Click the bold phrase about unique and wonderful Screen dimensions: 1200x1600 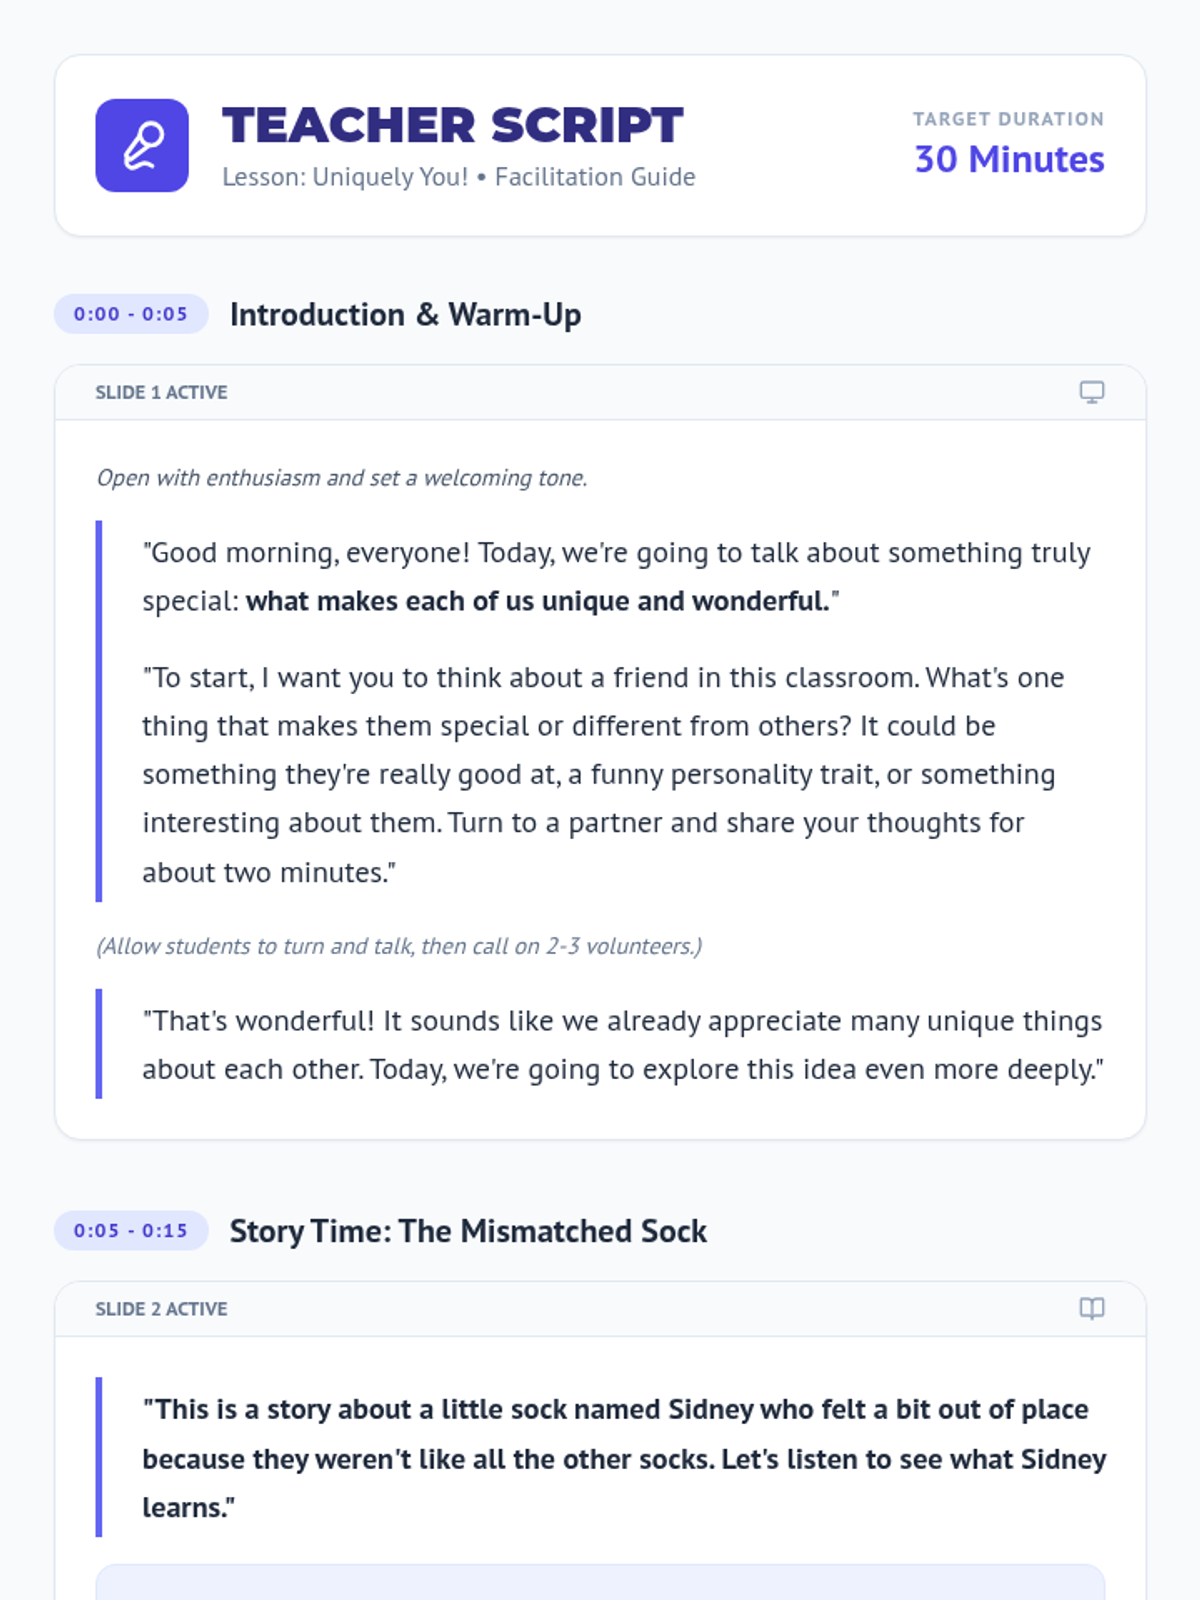(537, 601)
